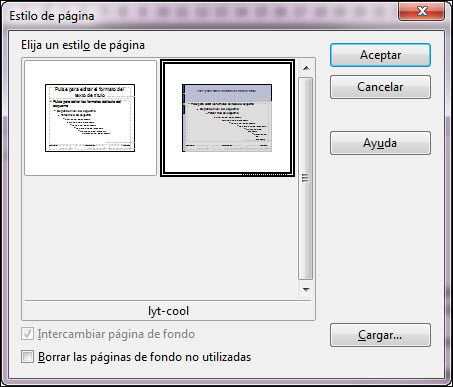
Task: Click the scrollbar up arrow
Action: (306, 68)
